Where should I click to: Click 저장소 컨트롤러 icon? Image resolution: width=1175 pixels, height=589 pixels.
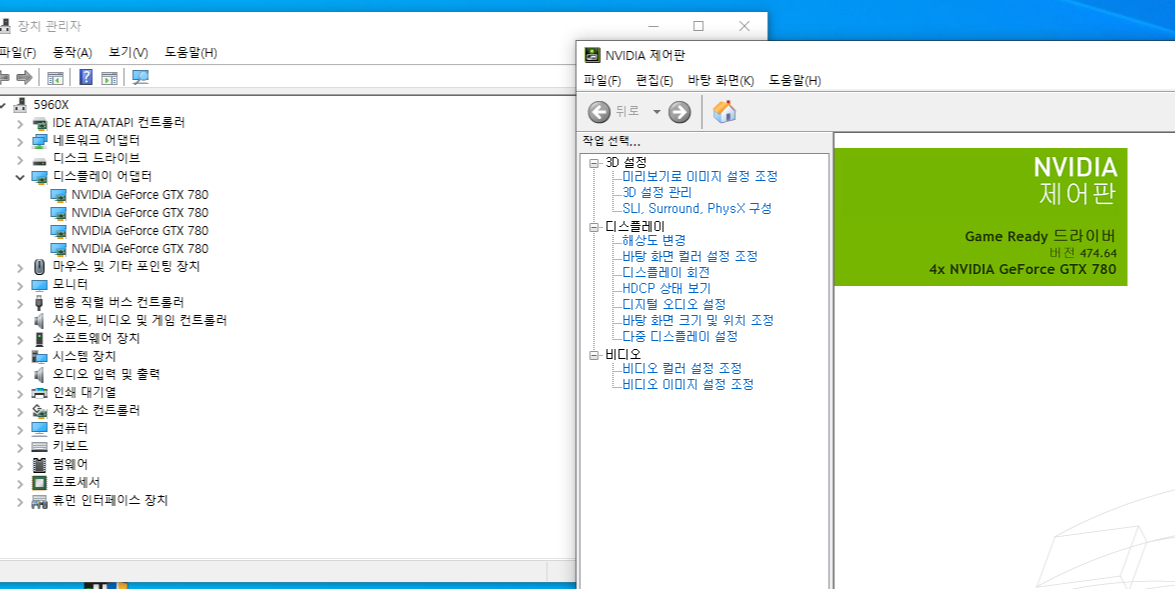coord(40,411)
